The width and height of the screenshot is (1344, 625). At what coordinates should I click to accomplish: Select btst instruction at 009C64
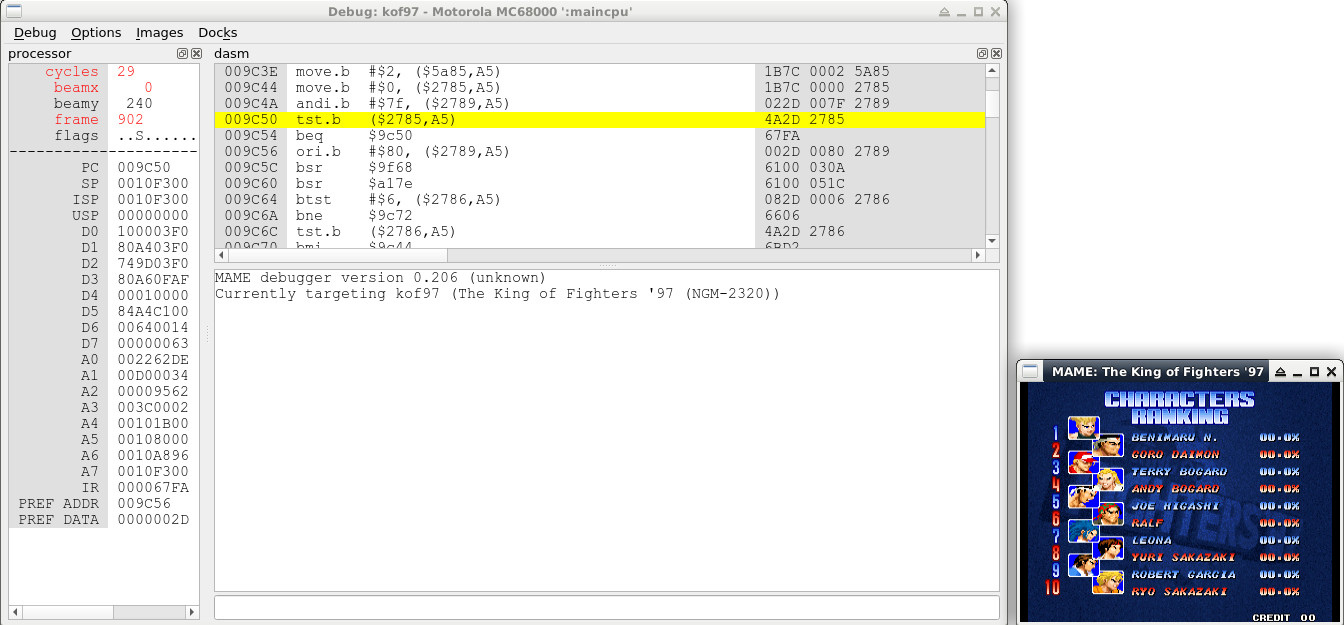600,199
